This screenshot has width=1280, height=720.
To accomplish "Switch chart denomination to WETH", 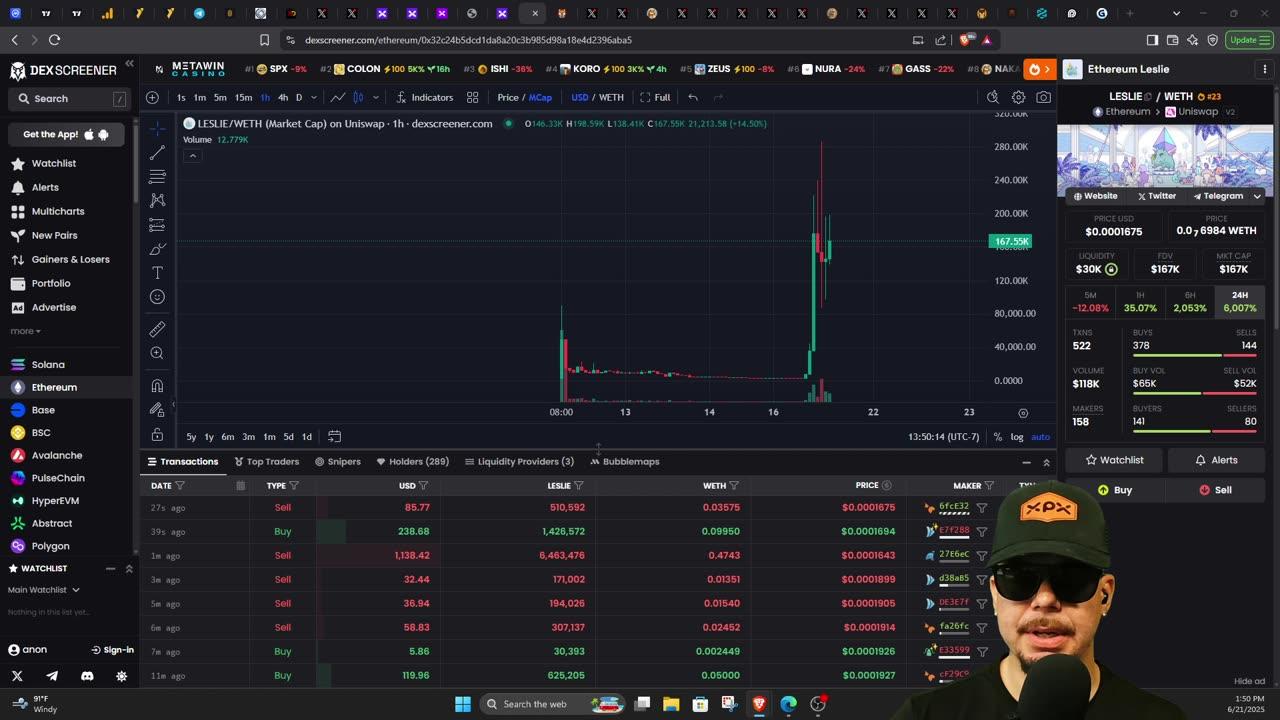I will point(611,97).
